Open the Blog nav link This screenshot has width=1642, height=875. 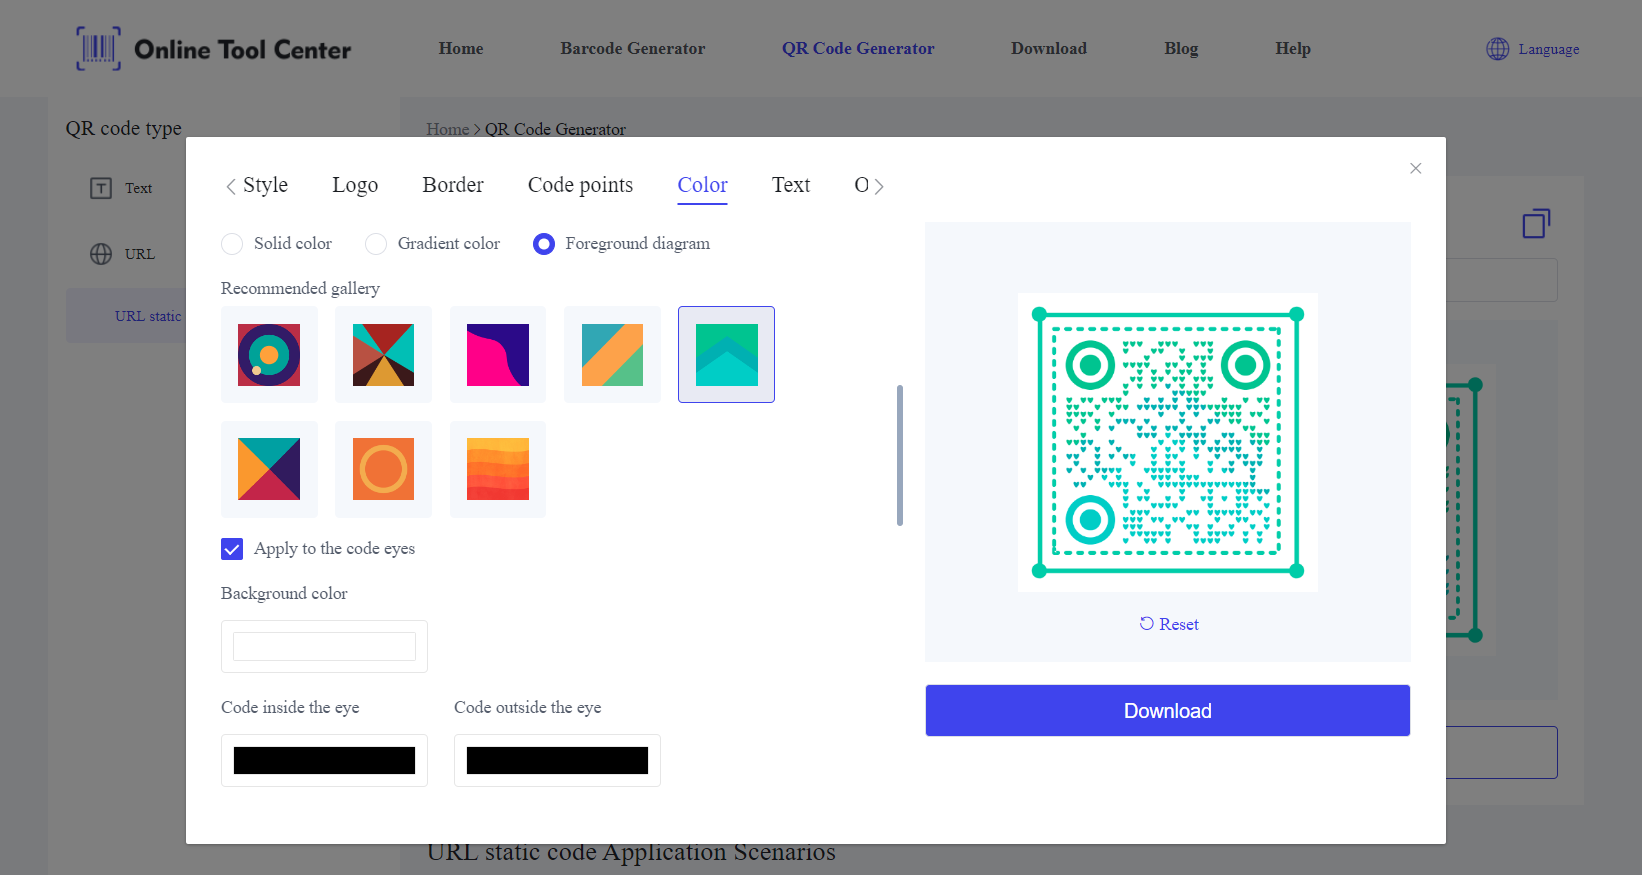[x=1181, y=48]
